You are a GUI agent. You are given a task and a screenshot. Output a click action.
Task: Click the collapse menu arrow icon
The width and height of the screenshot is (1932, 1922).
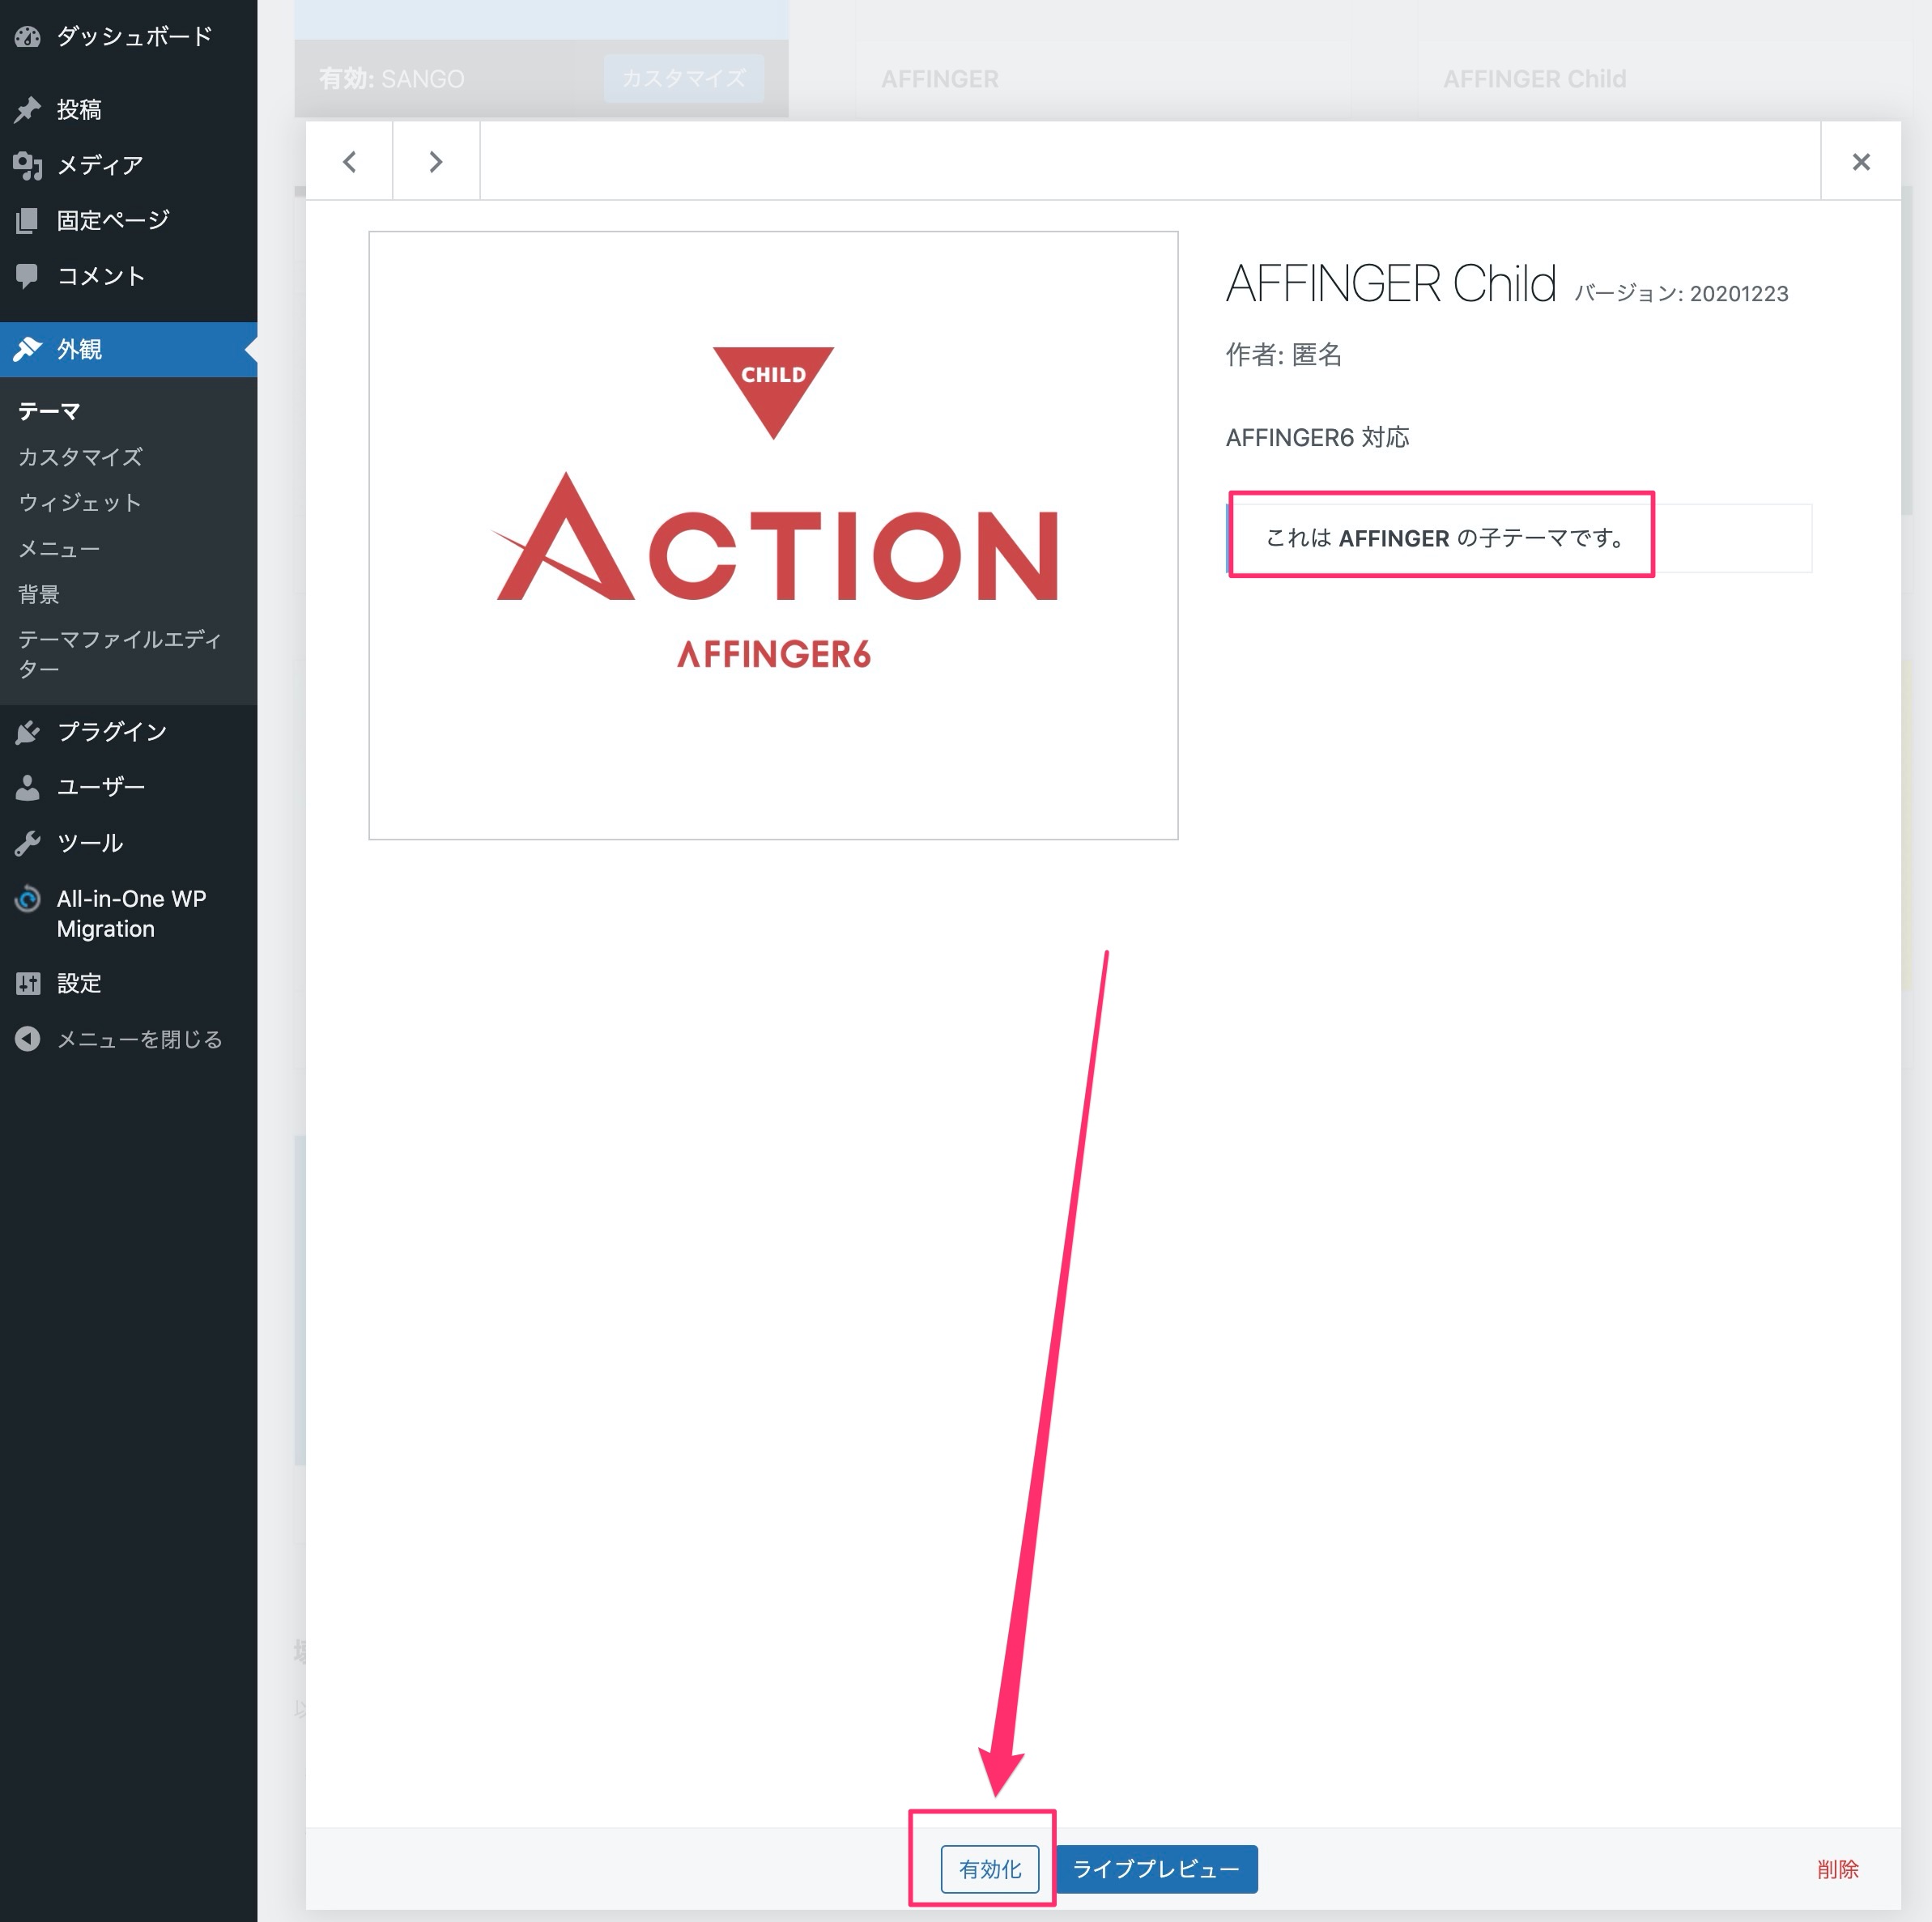tap(28, 1039)
